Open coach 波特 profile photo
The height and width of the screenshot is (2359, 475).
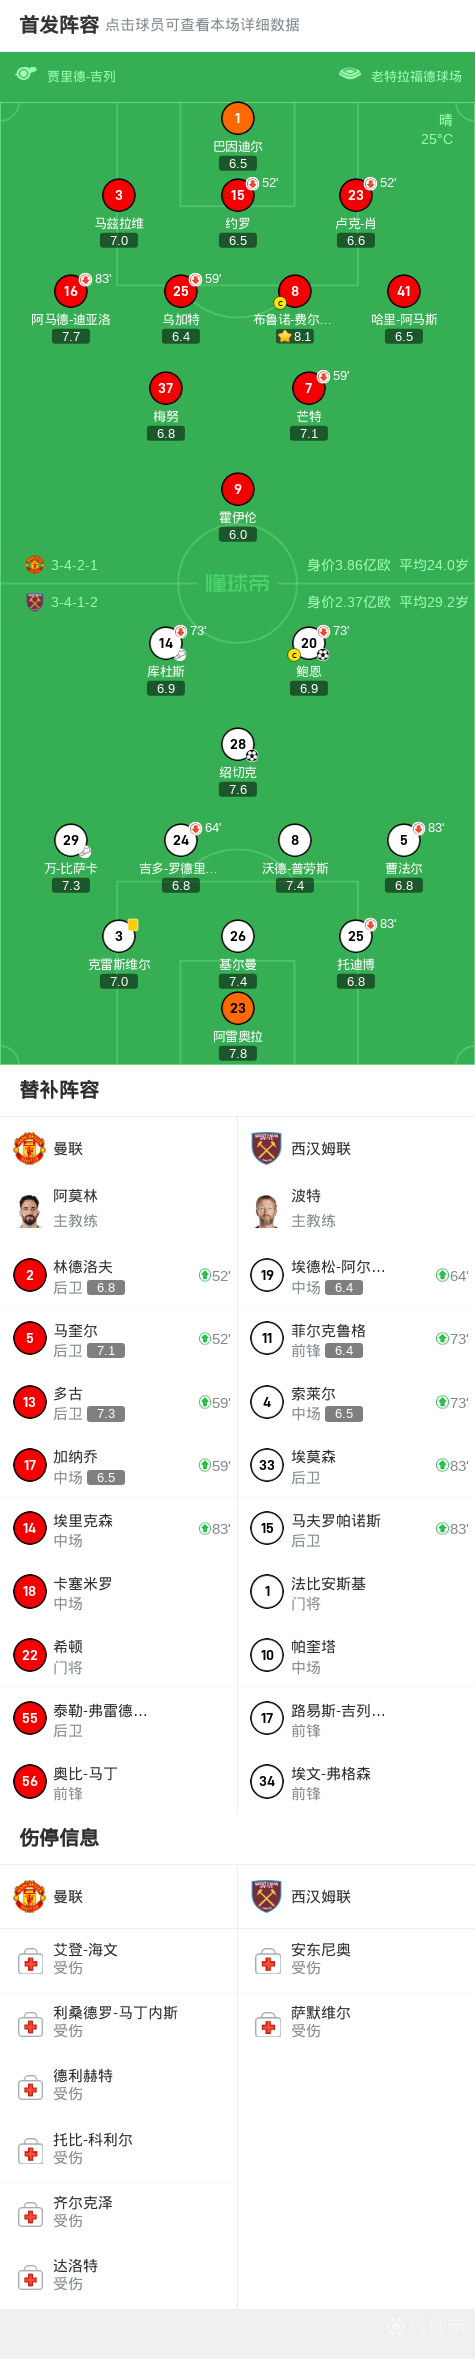(x=266, y=1209)
